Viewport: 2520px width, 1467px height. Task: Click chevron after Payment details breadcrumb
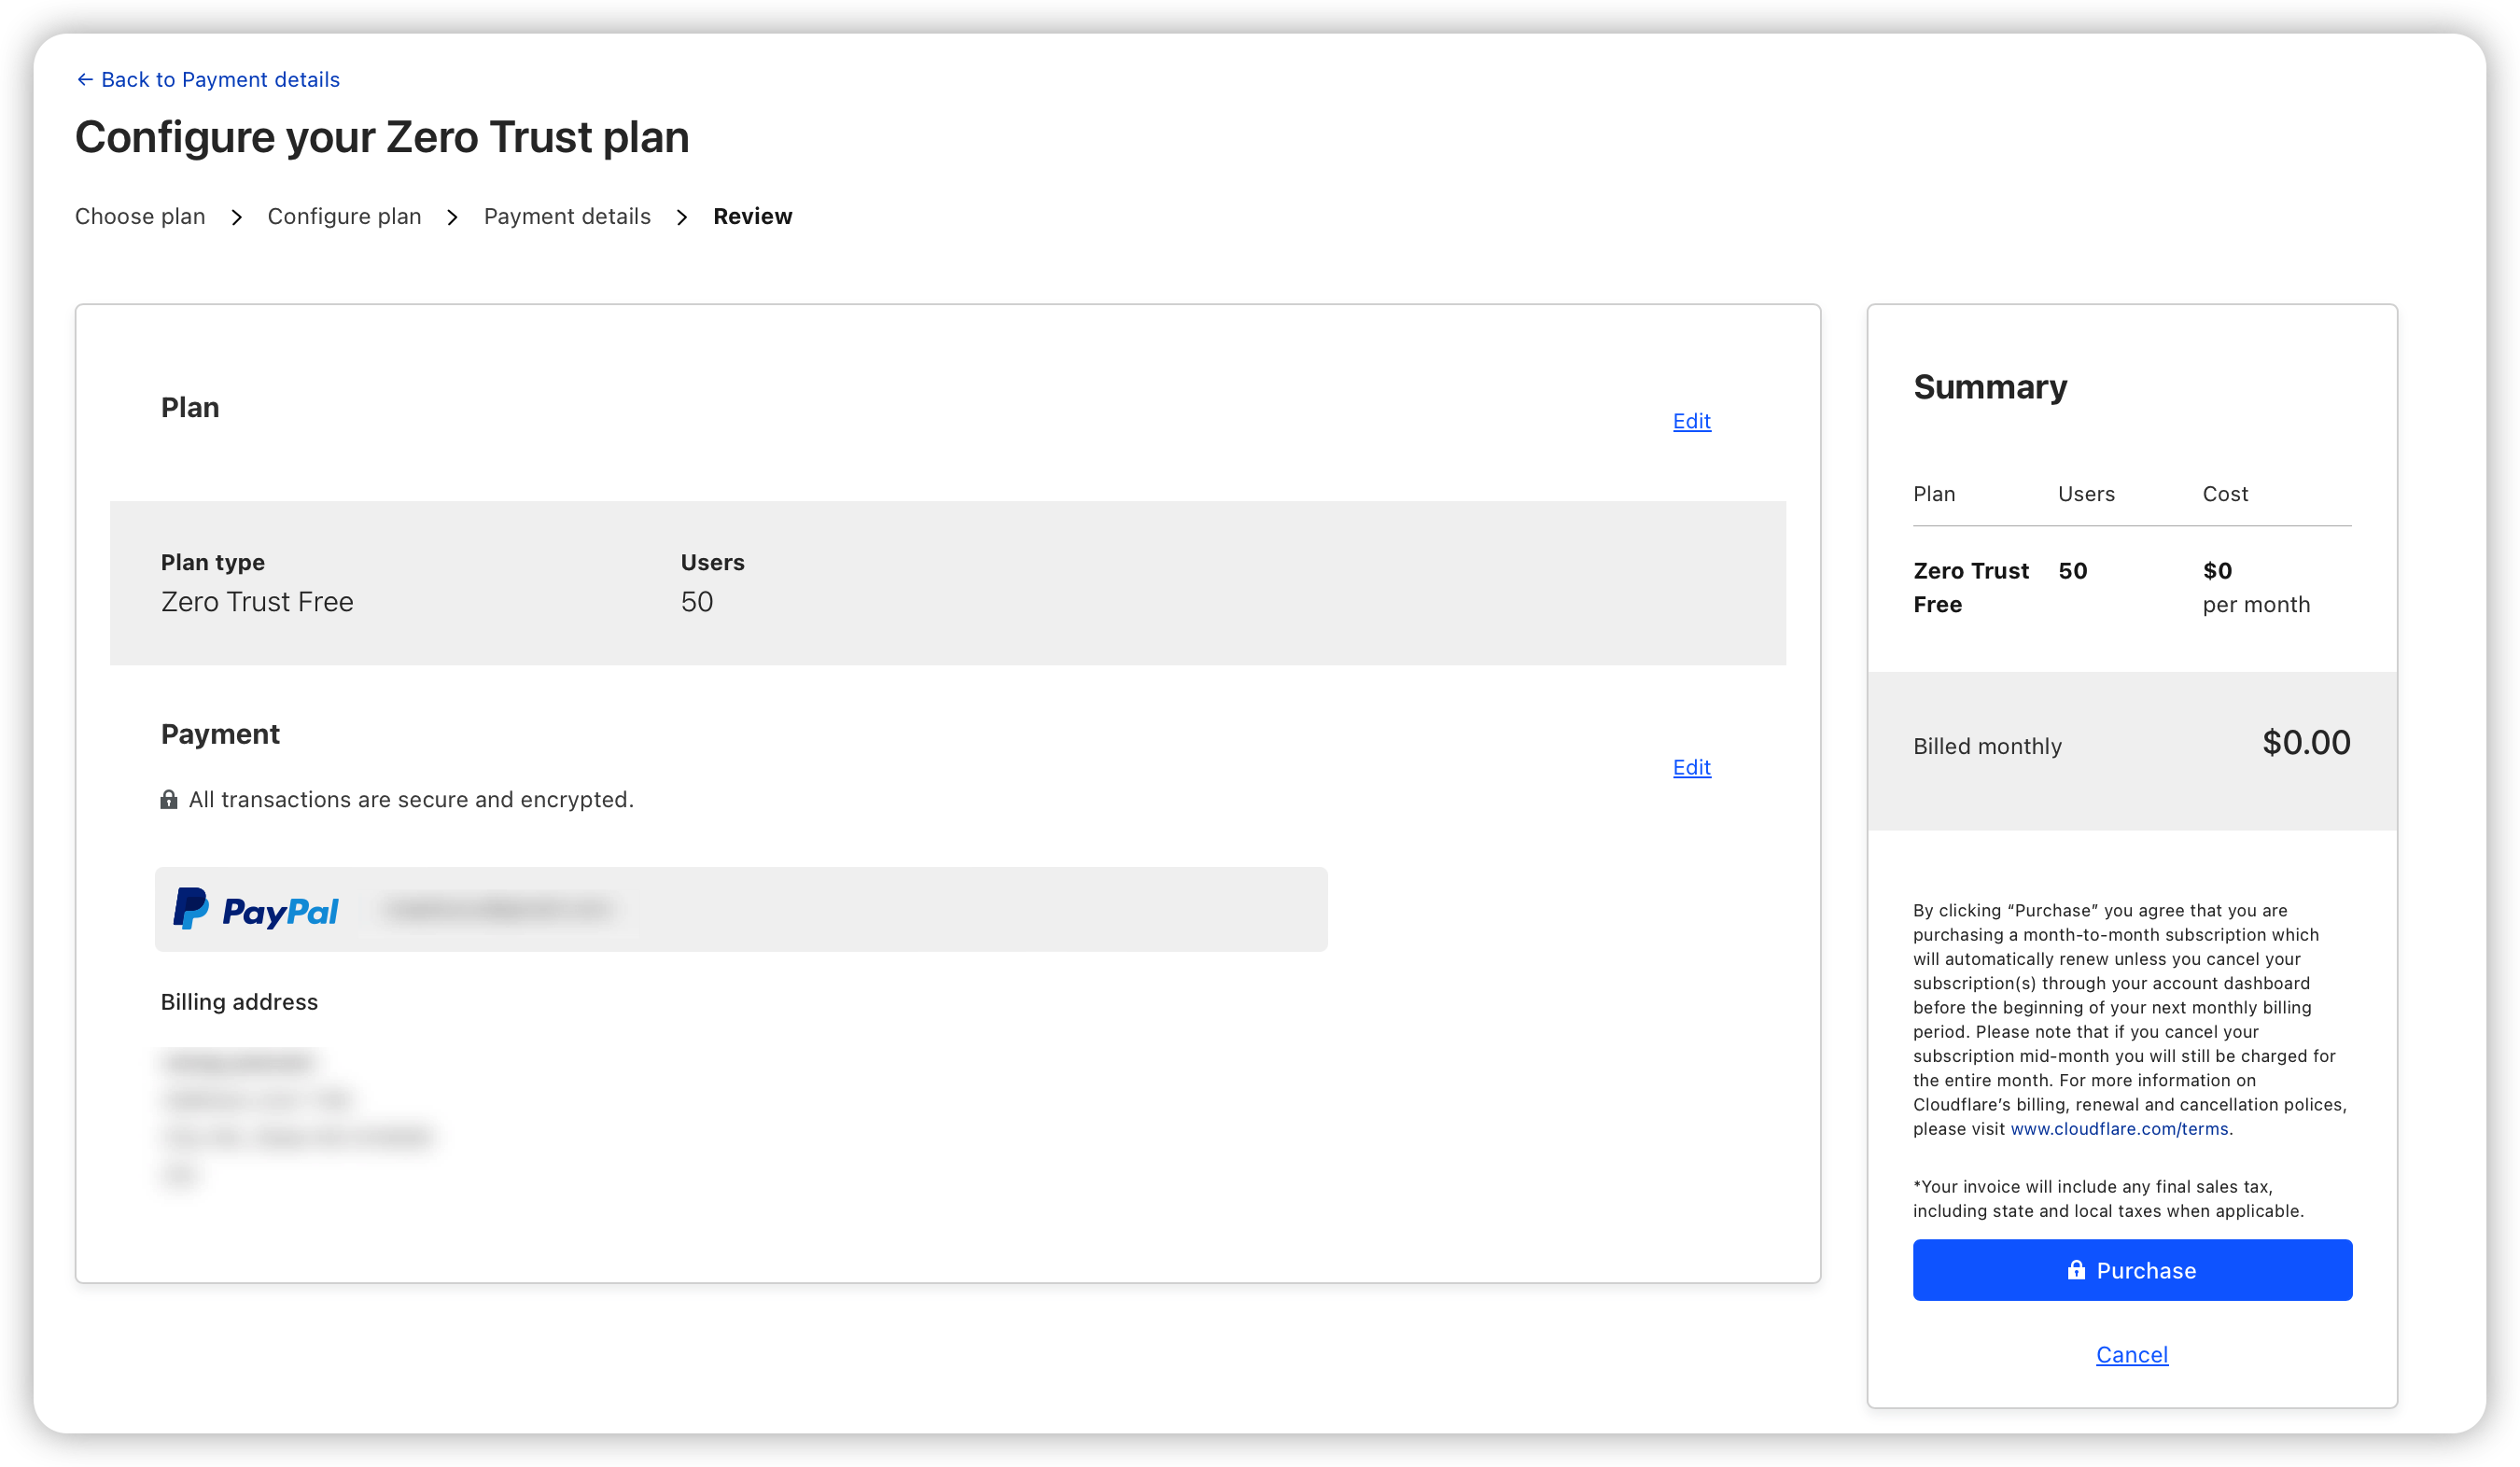point(682,217)
